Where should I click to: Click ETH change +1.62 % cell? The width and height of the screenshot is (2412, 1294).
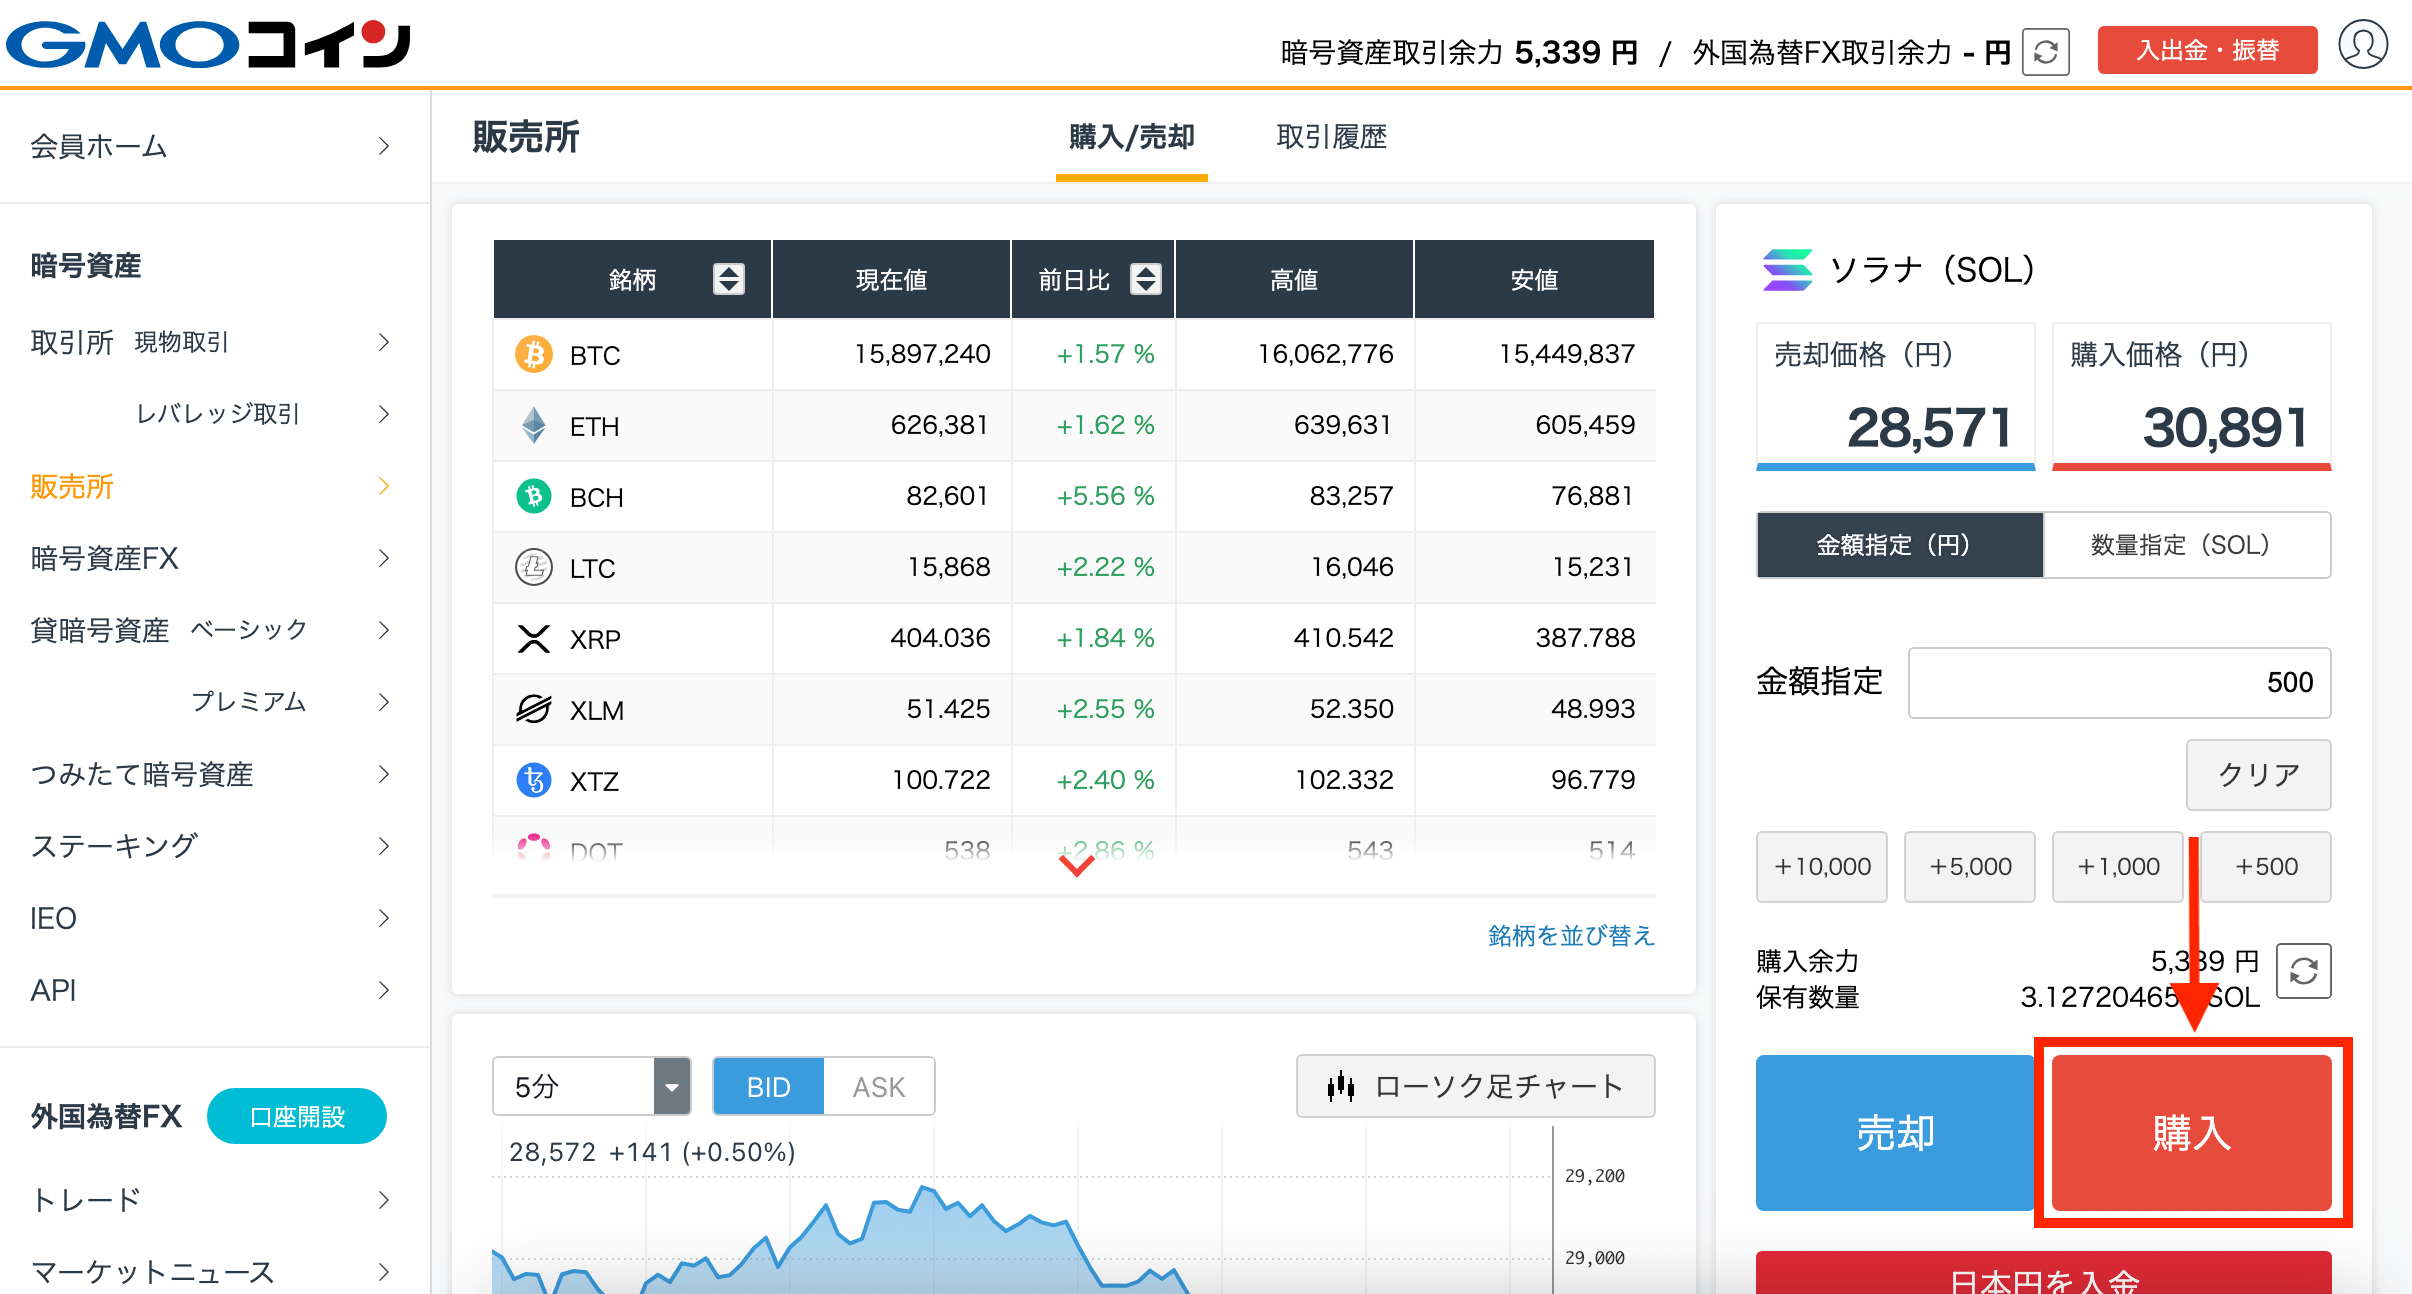click(1093, 425)
